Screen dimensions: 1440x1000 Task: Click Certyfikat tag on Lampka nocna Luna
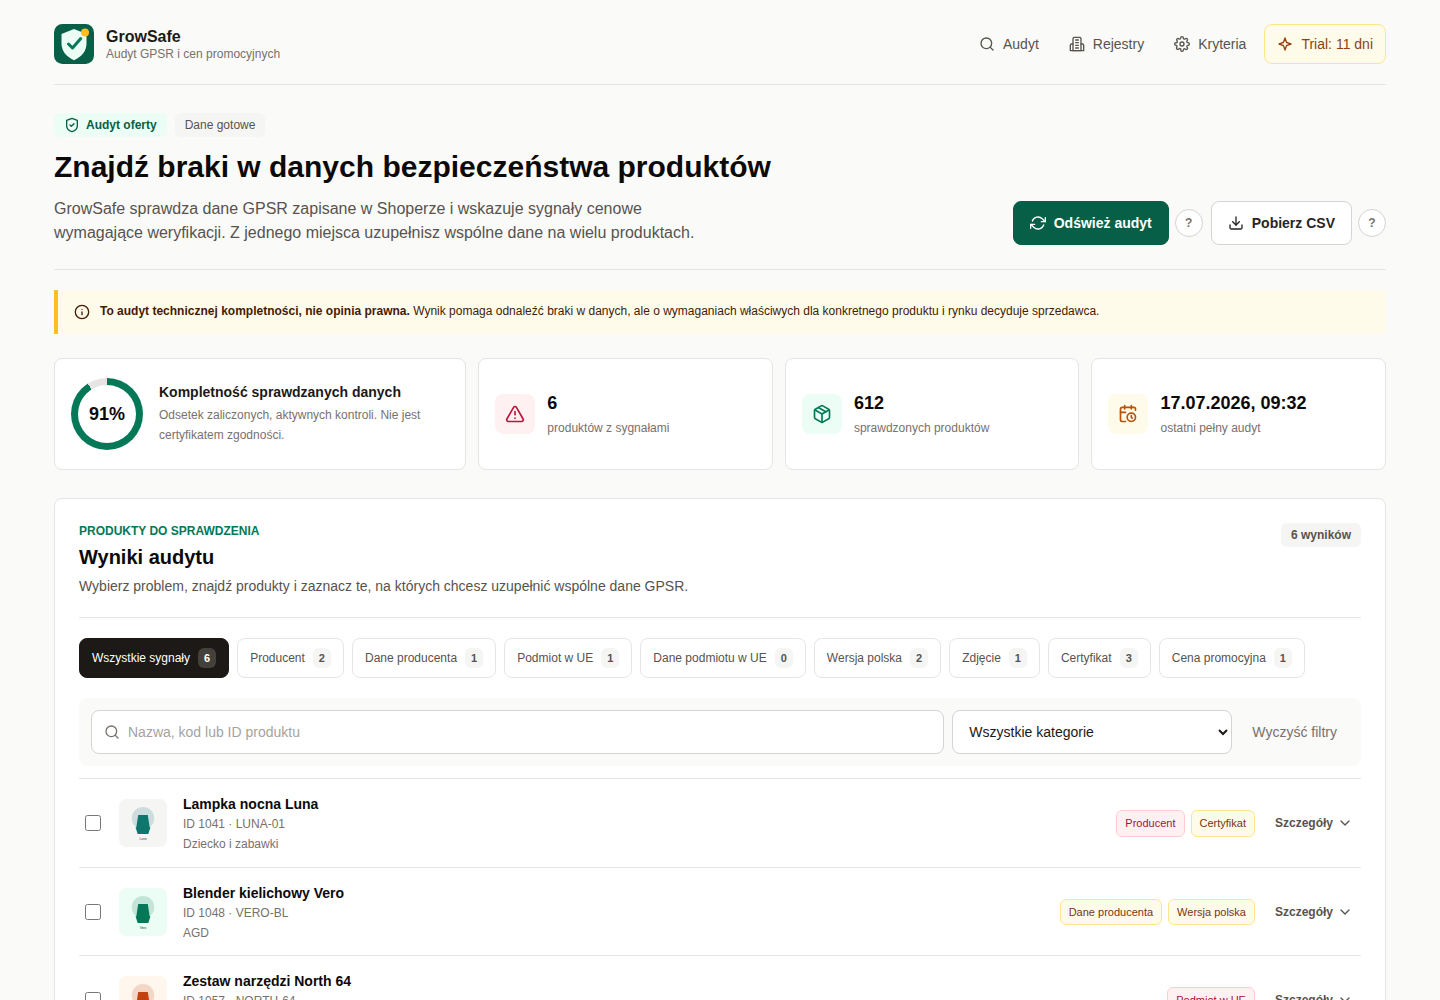tap(1223, 823)
